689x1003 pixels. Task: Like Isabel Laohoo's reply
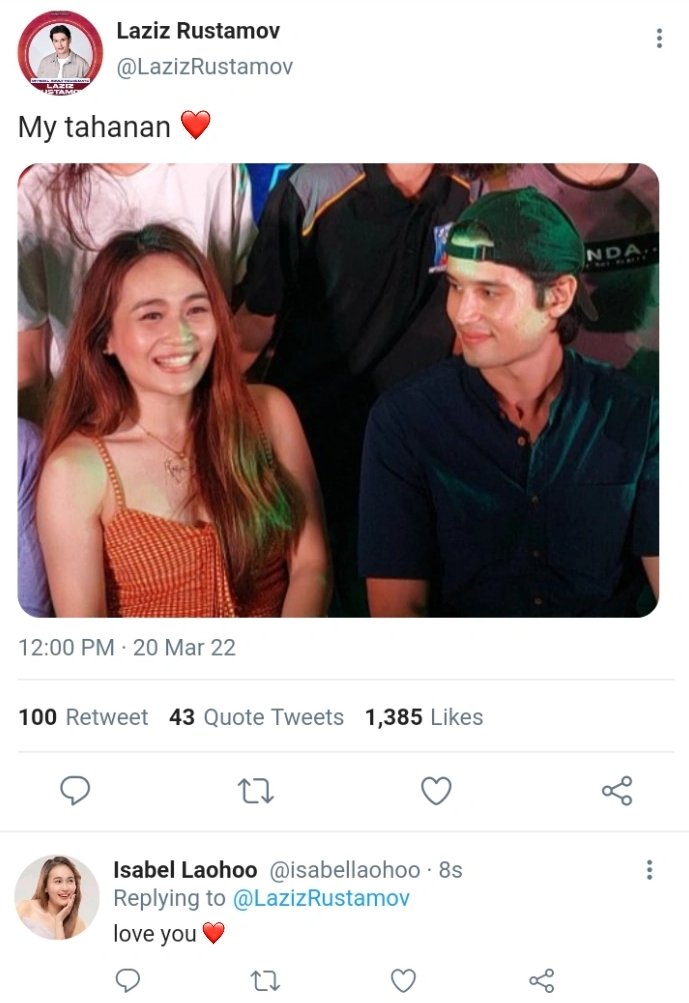(x=403, y=981)
